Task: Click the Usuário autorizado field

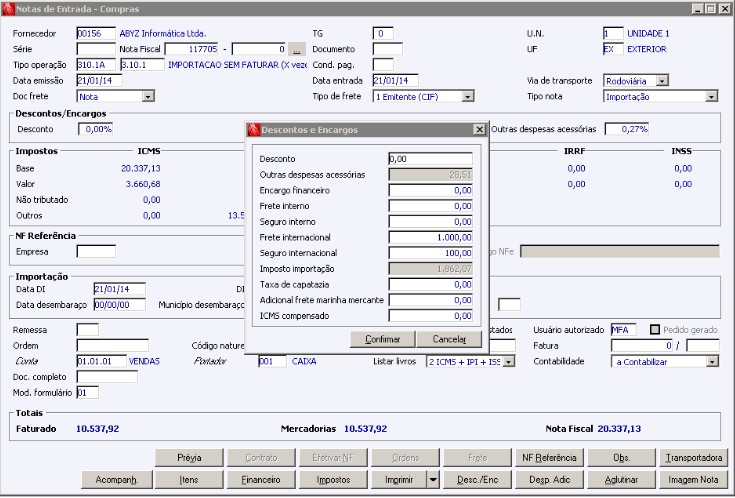Action: [623, 330]
